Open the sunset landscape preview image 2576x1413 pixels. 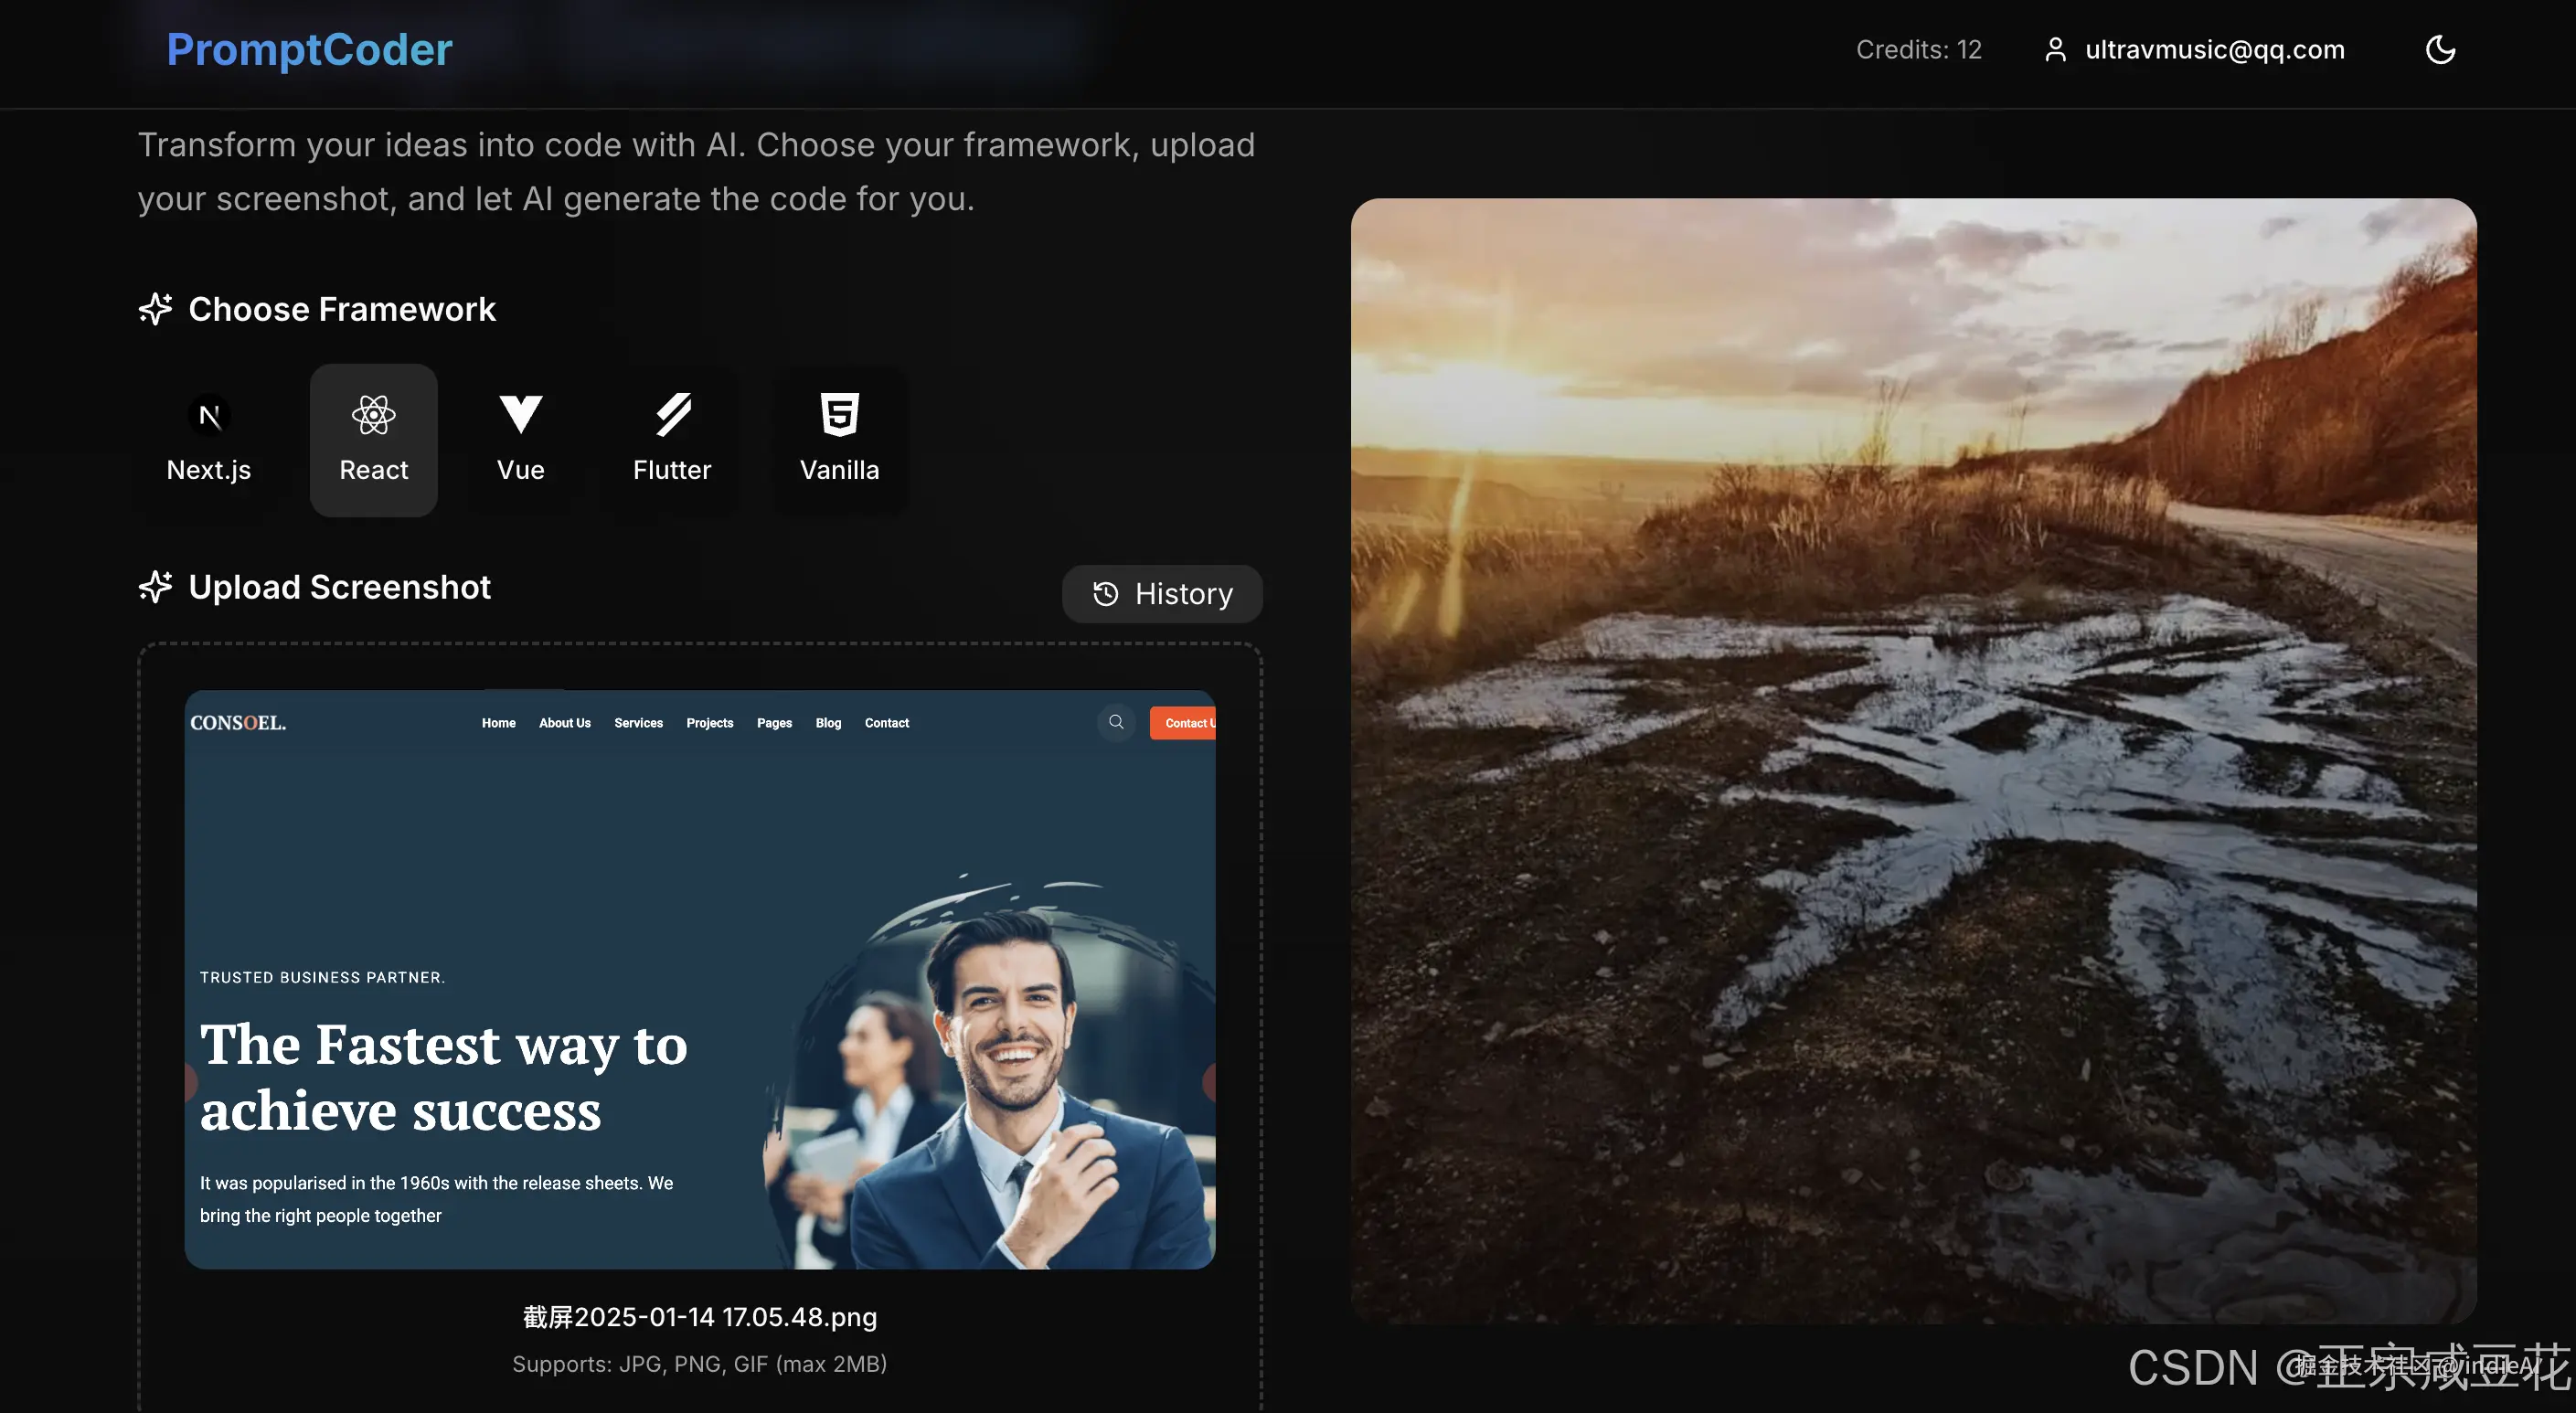point(1913,760)
